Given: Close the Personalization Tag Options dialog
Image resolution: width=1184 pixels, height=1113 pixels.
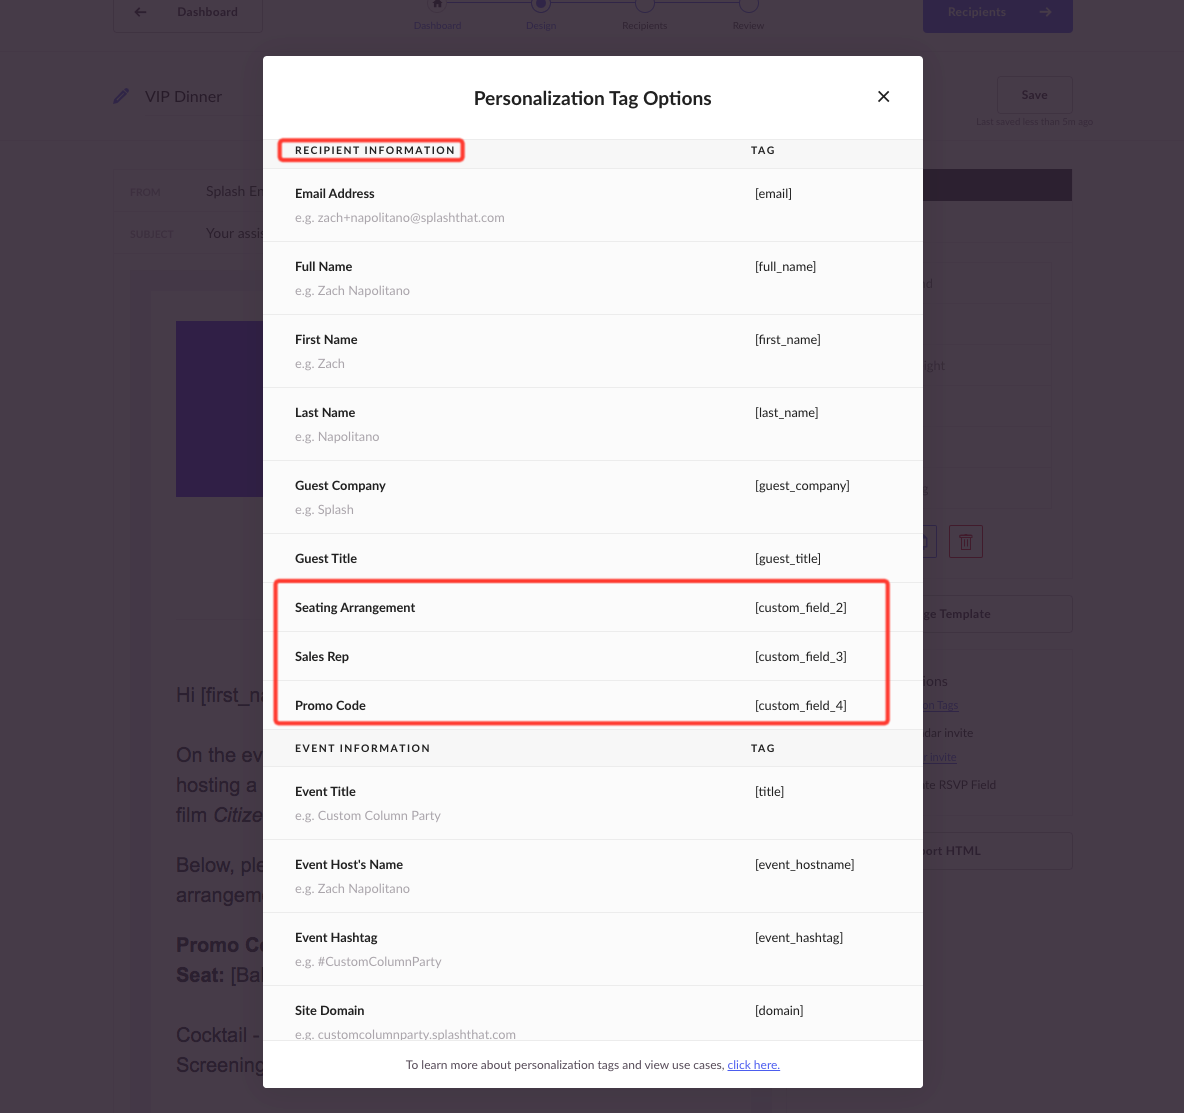Looking at the screenshot, I should (x=883, y=97).
